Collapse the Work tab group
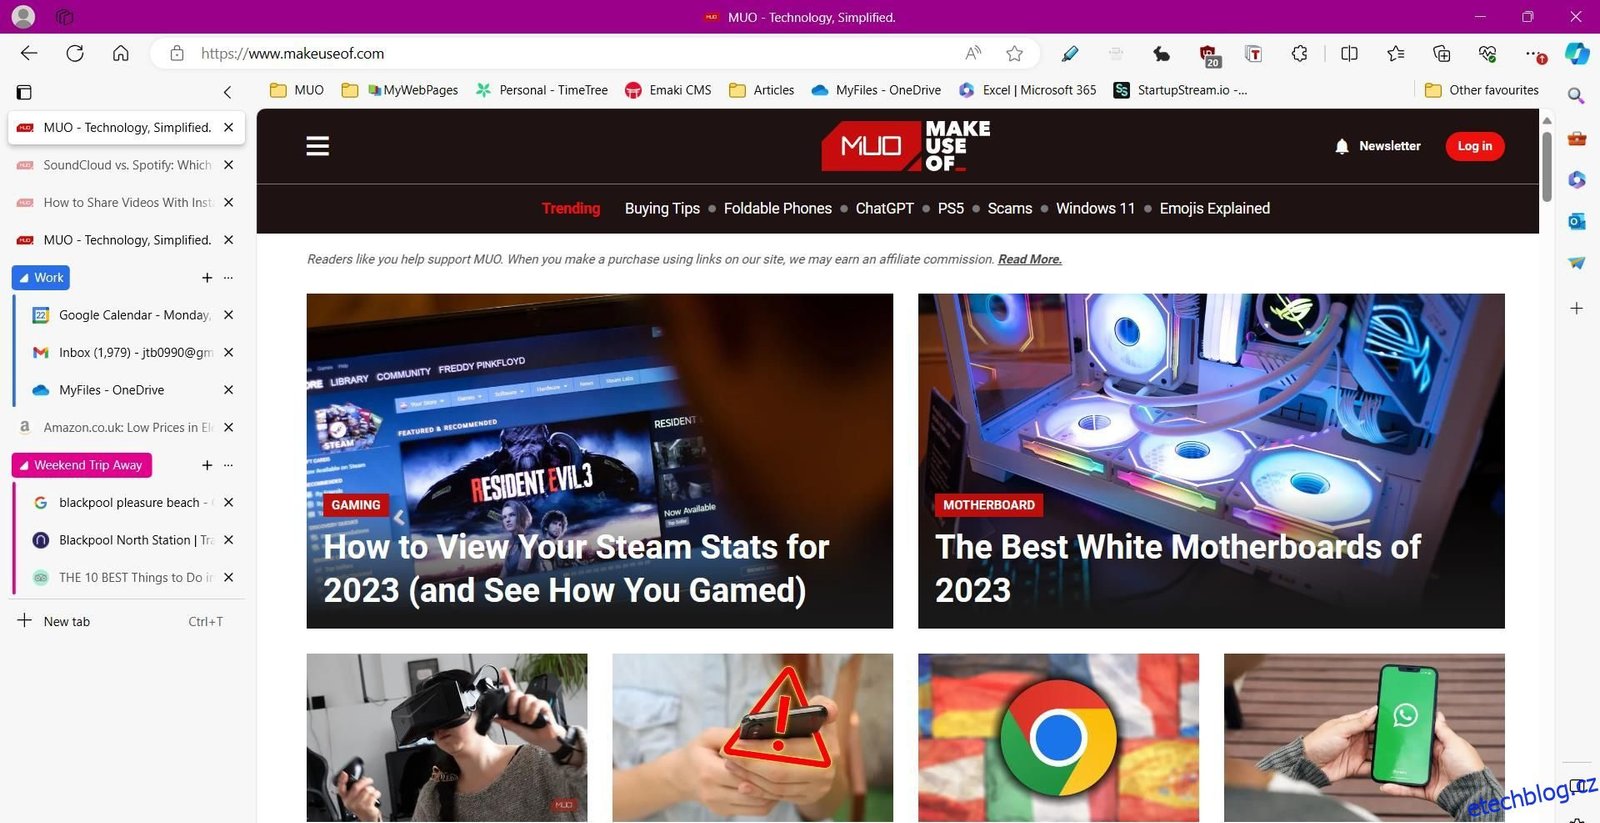Image resolution: width=1600 pixels, height=823 pixels. tap(41, 277)
